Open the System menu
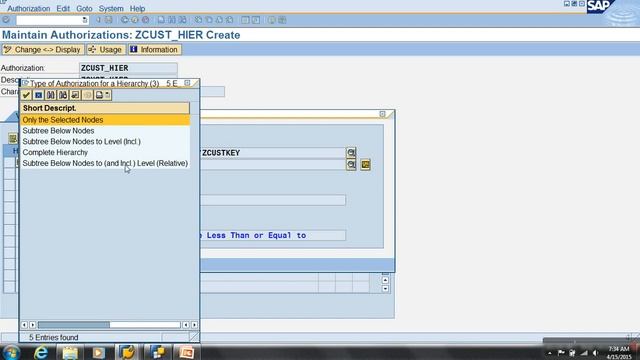 coord(111,8)
